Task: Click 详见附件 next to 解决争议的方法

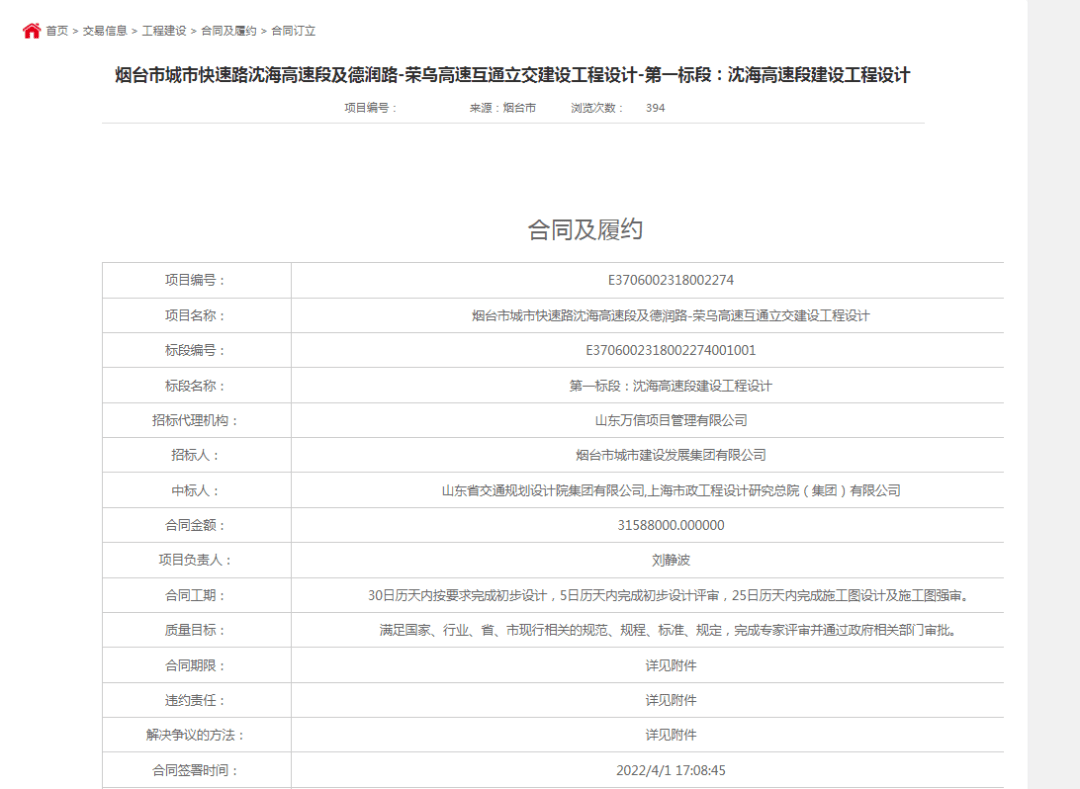Action: 670,735
